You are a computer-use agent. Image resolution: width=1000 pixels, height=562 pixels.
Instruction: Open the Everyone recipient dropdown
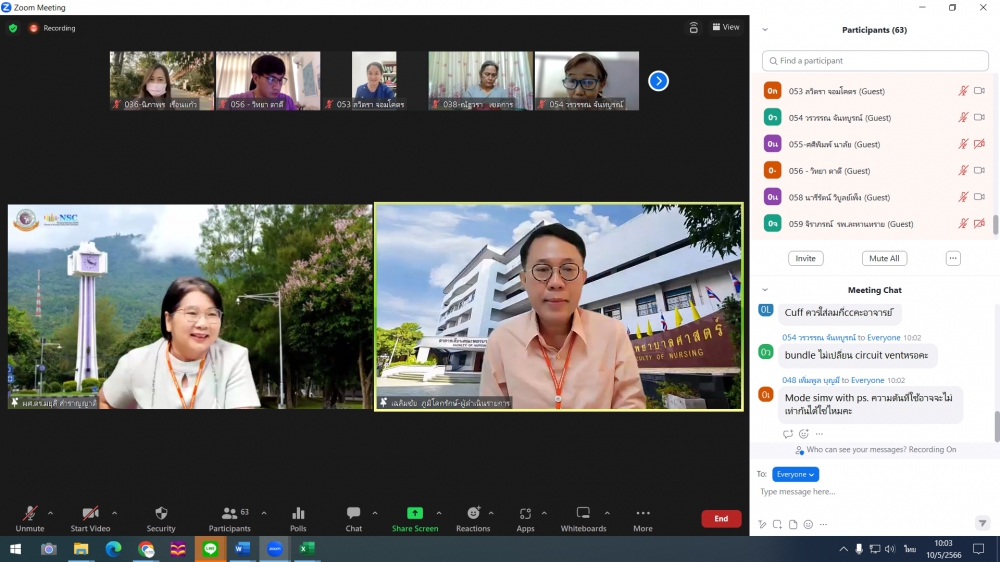point(795,474)
